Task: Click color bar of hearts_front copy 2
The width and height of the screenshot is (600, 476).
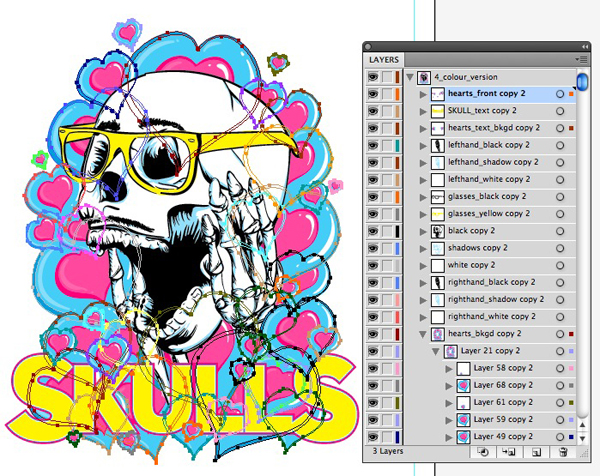Action: tap(398, 94)
